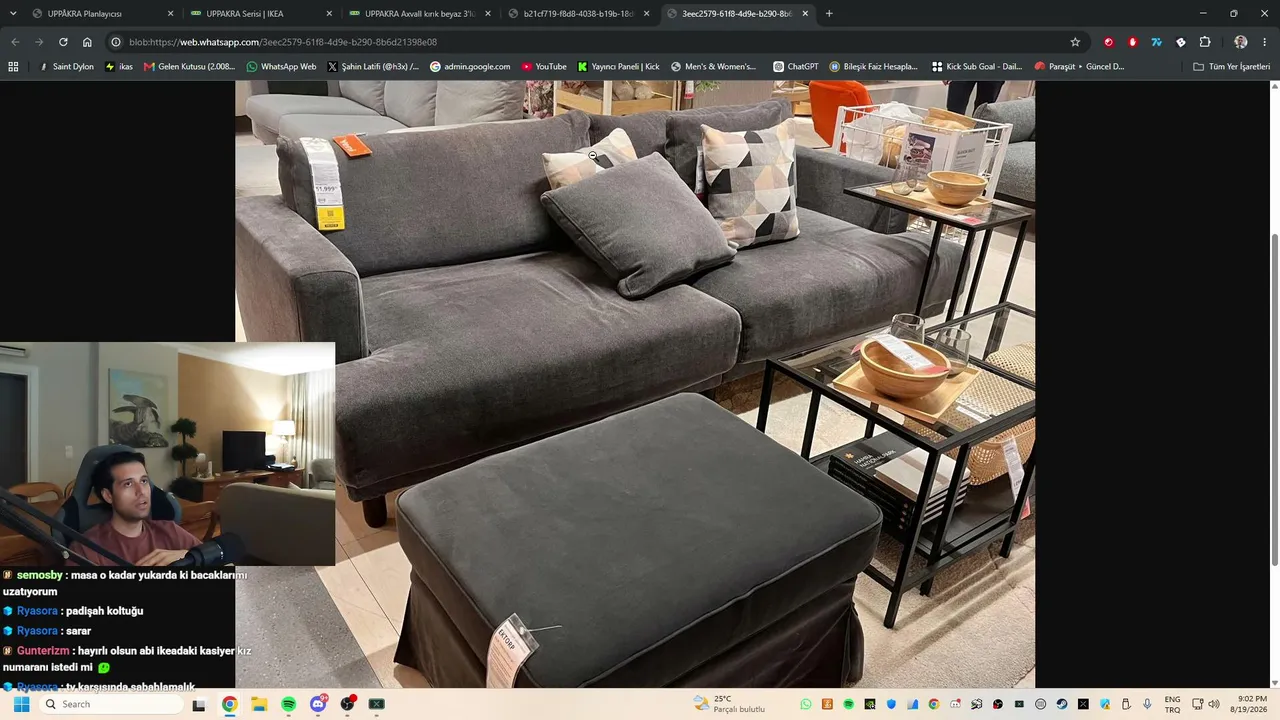Open Discord from the taskbar
This screenshot has width=1280, height=720.
tap(318, 704)
